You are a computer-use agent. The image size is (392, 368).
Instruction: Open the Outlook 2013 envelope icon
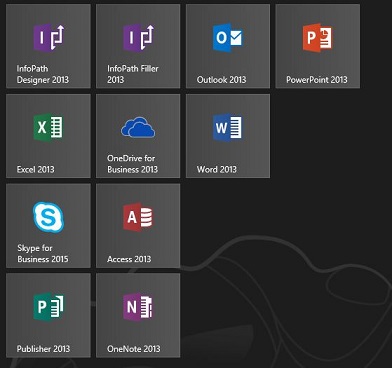(x=228, y=37)
